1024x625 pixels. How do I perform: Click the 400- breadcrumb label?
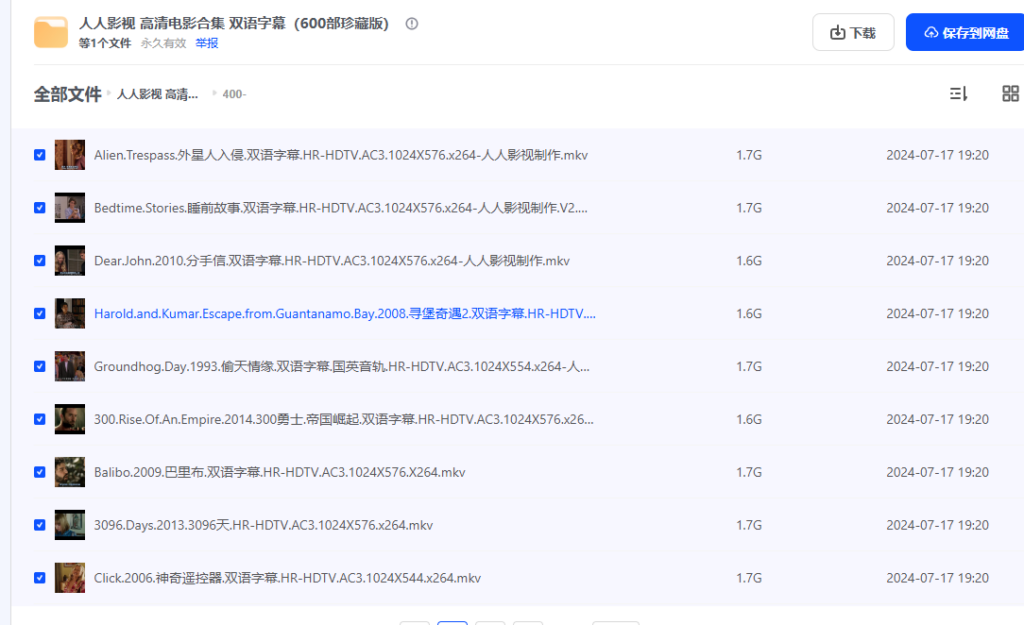pyautogui.click(x=234, y=94)
